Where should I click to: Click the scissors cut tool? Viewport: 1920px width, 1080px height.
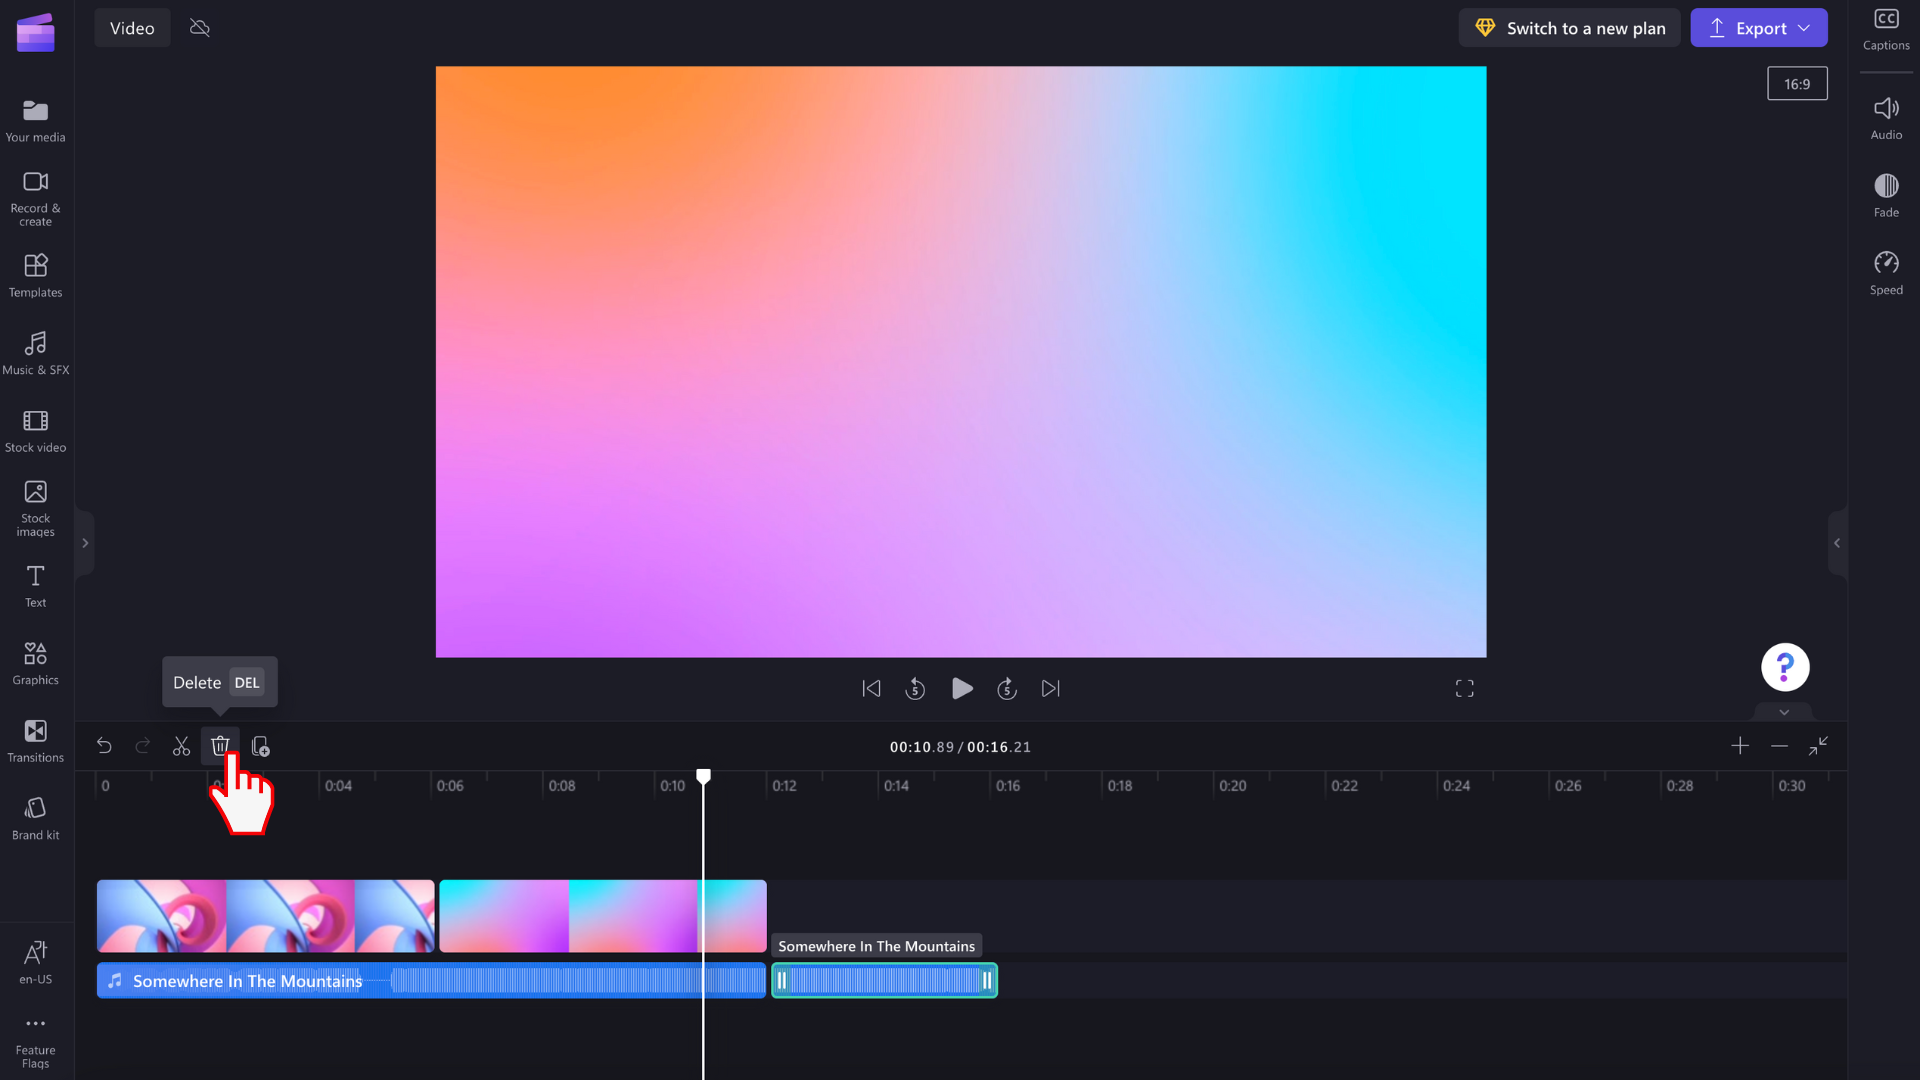[181, 746]
